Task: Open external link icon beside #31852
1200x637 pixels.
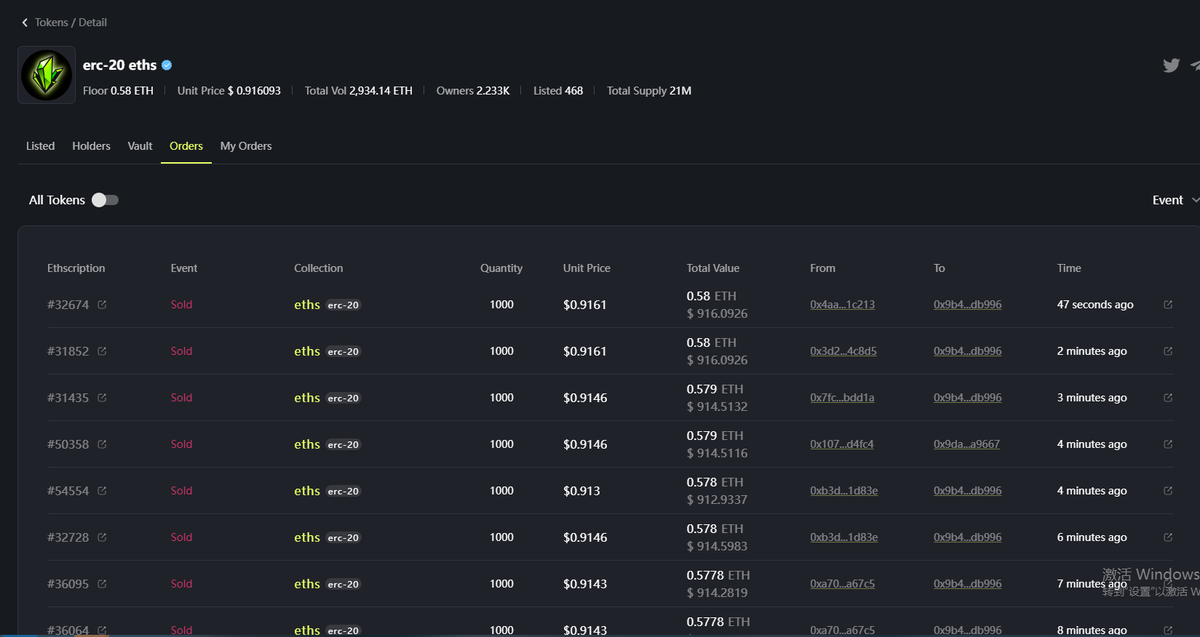Action: [102, 351]
